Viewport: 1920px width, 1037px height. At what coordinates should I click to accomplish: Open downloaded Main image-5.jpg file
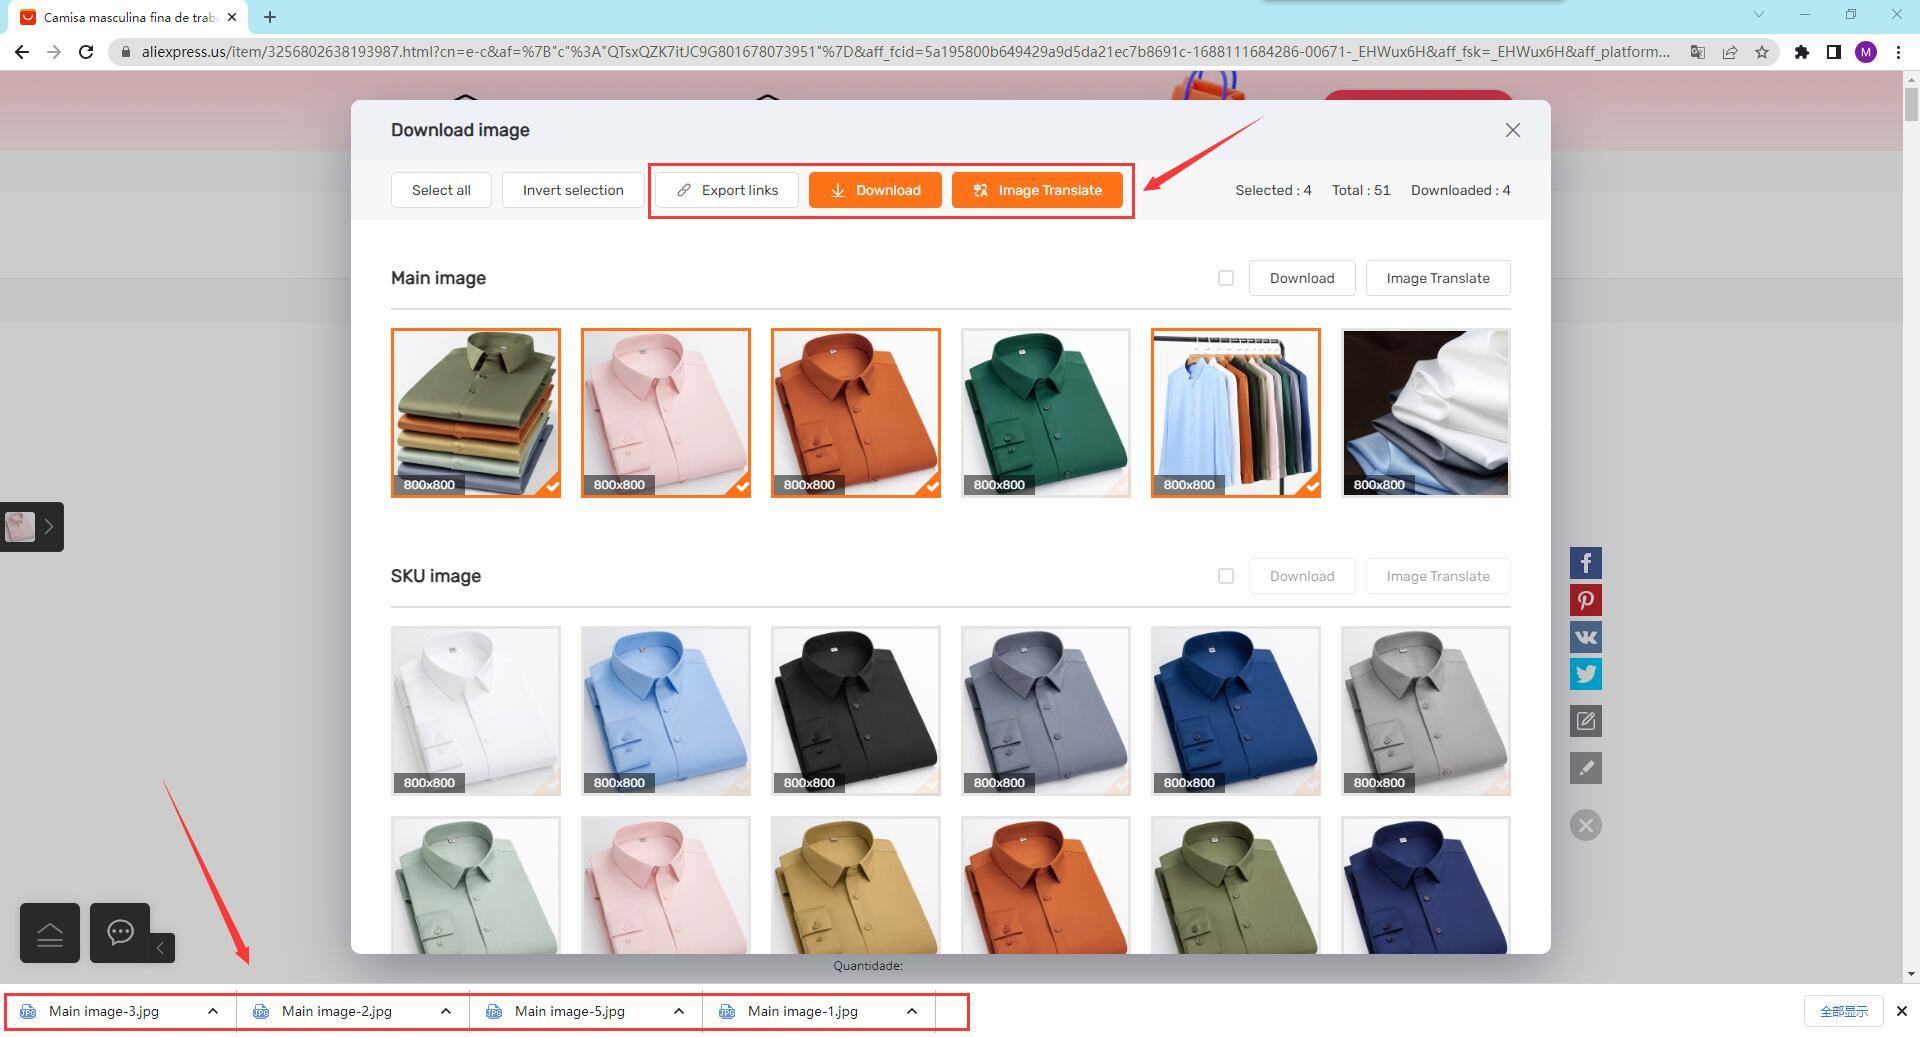click(570, 1011)
